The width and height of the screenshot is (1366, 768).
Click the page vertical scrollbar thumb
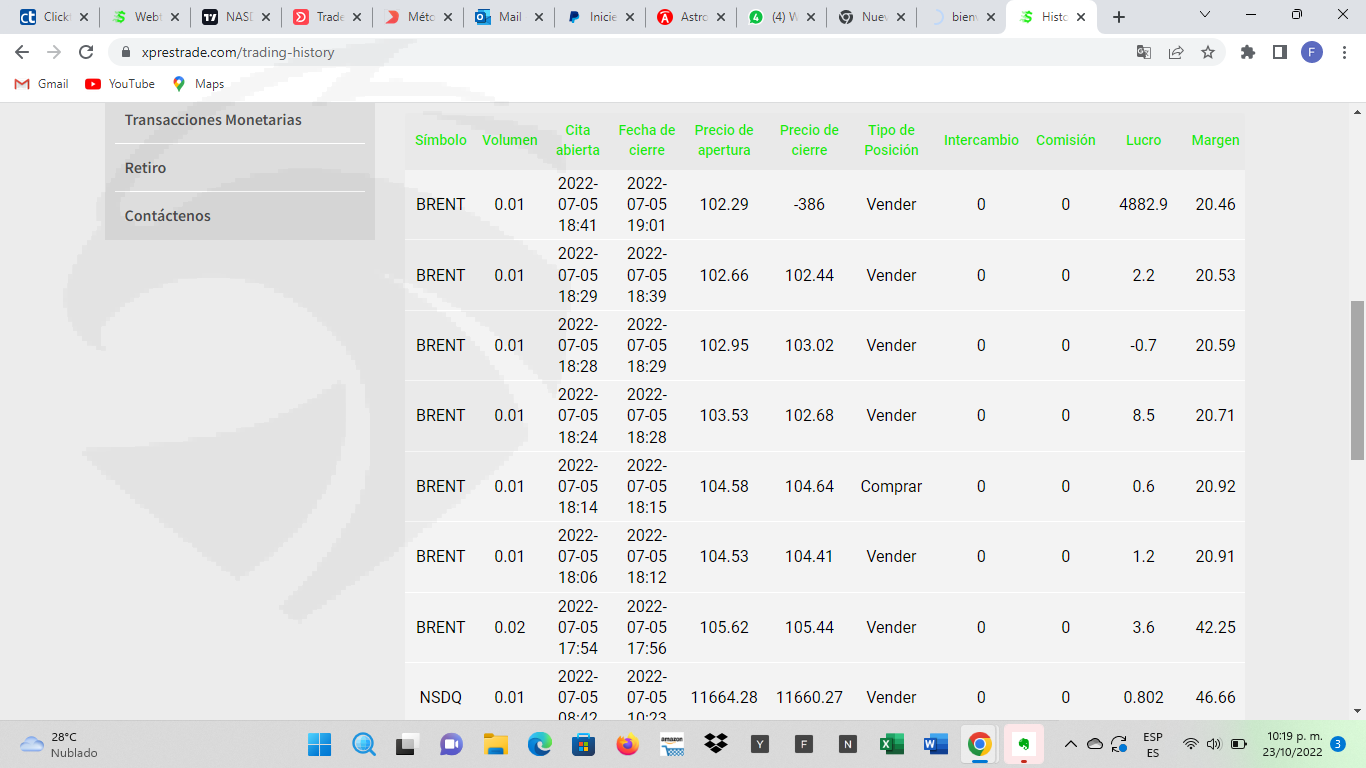[x=1358, y=379]
